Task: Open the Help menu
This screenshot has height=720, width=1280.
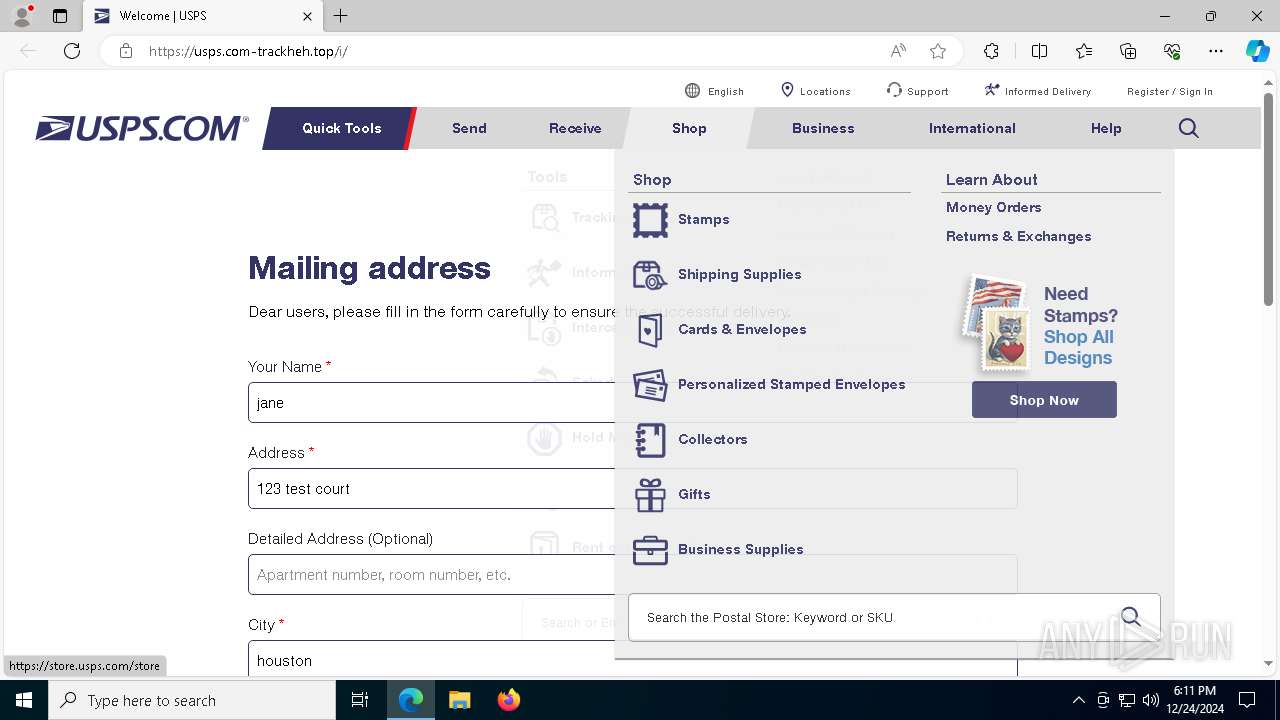Action: tap(1106, 128)
